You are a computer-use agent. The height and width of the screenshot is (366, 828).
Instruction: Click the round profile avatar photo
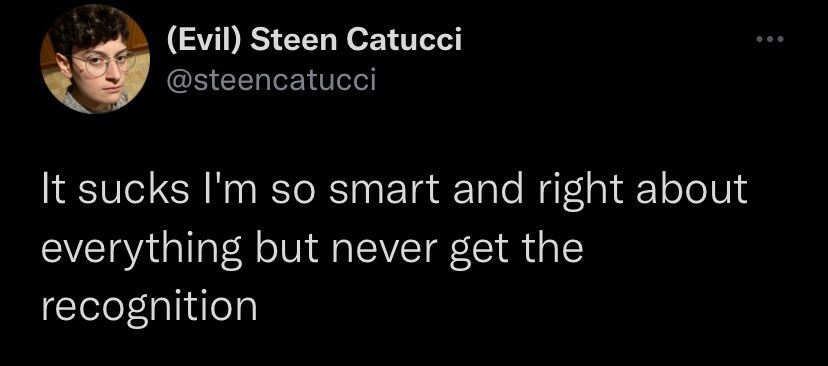[x=95, y=59]
